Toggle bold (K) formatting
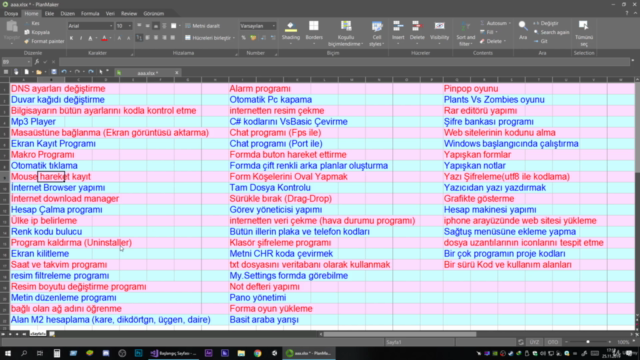This screenshot has width=640, height=360. pyautogui.click(x=71, y=38)
